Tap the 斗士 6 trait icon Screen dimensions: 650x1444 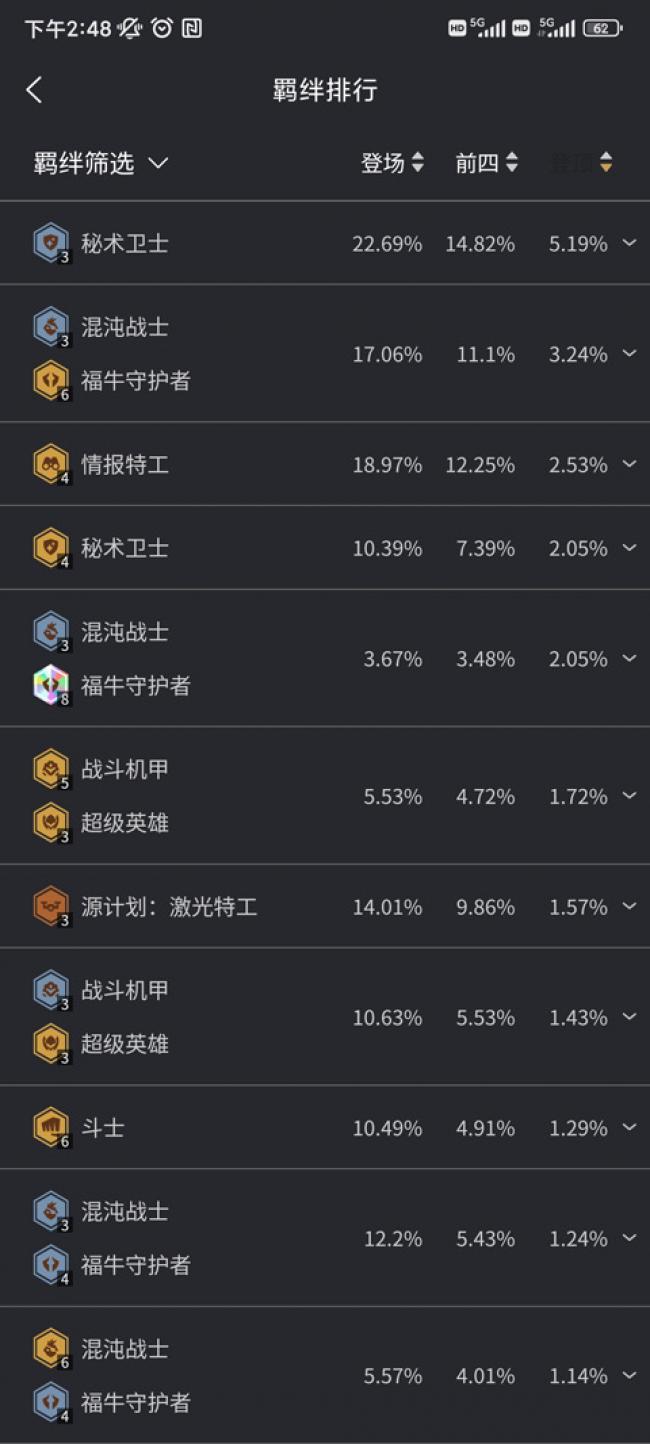tap(51, 1128)
